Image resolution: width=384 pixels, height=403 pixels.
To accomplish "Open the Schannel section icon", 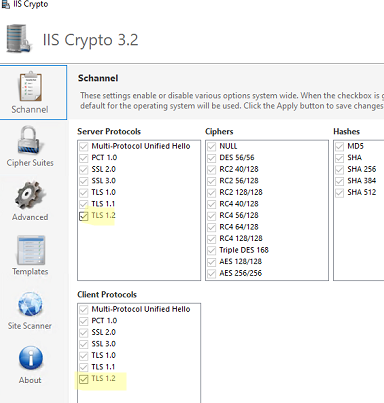I will click(x=31, y=86).
